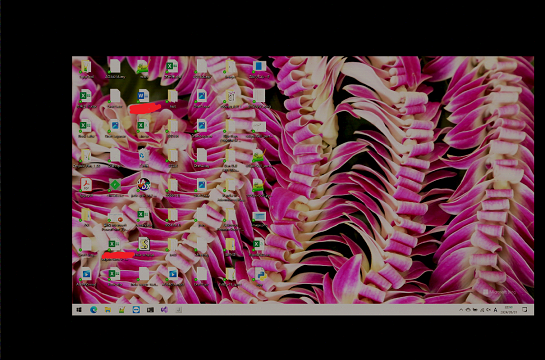Open File Explorer from the taskbar
Image resolution: width=545 pixels, height=360 pixels.
pos(108,310)
